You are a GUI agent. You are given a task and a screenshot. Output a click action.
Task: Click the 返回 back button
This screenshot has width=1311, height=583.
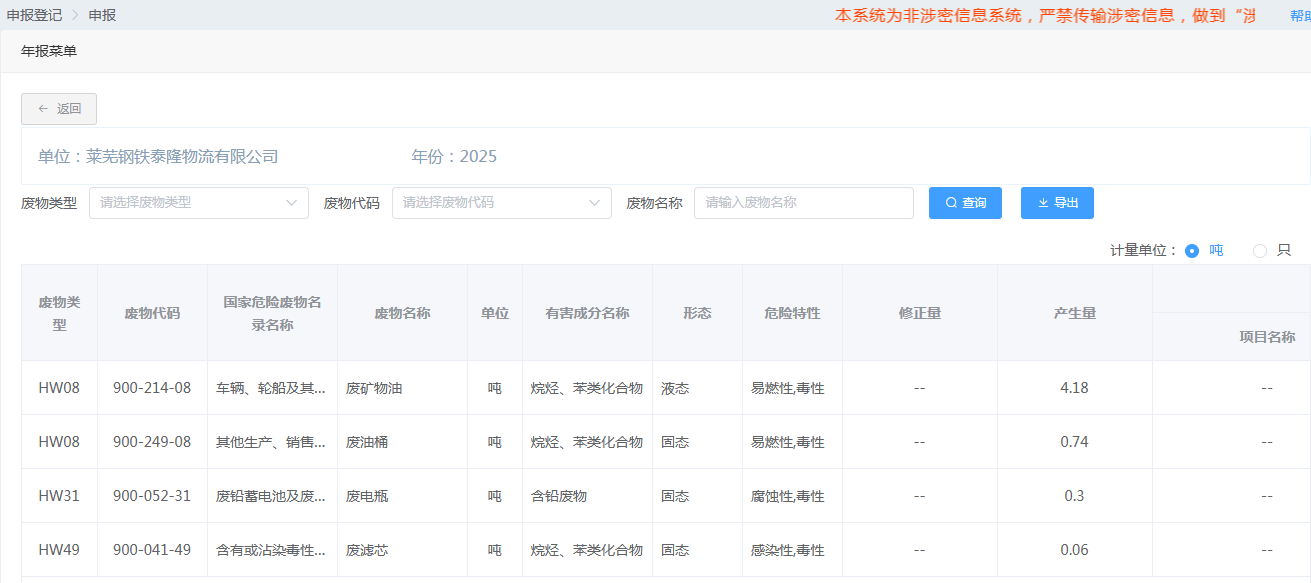59,109
